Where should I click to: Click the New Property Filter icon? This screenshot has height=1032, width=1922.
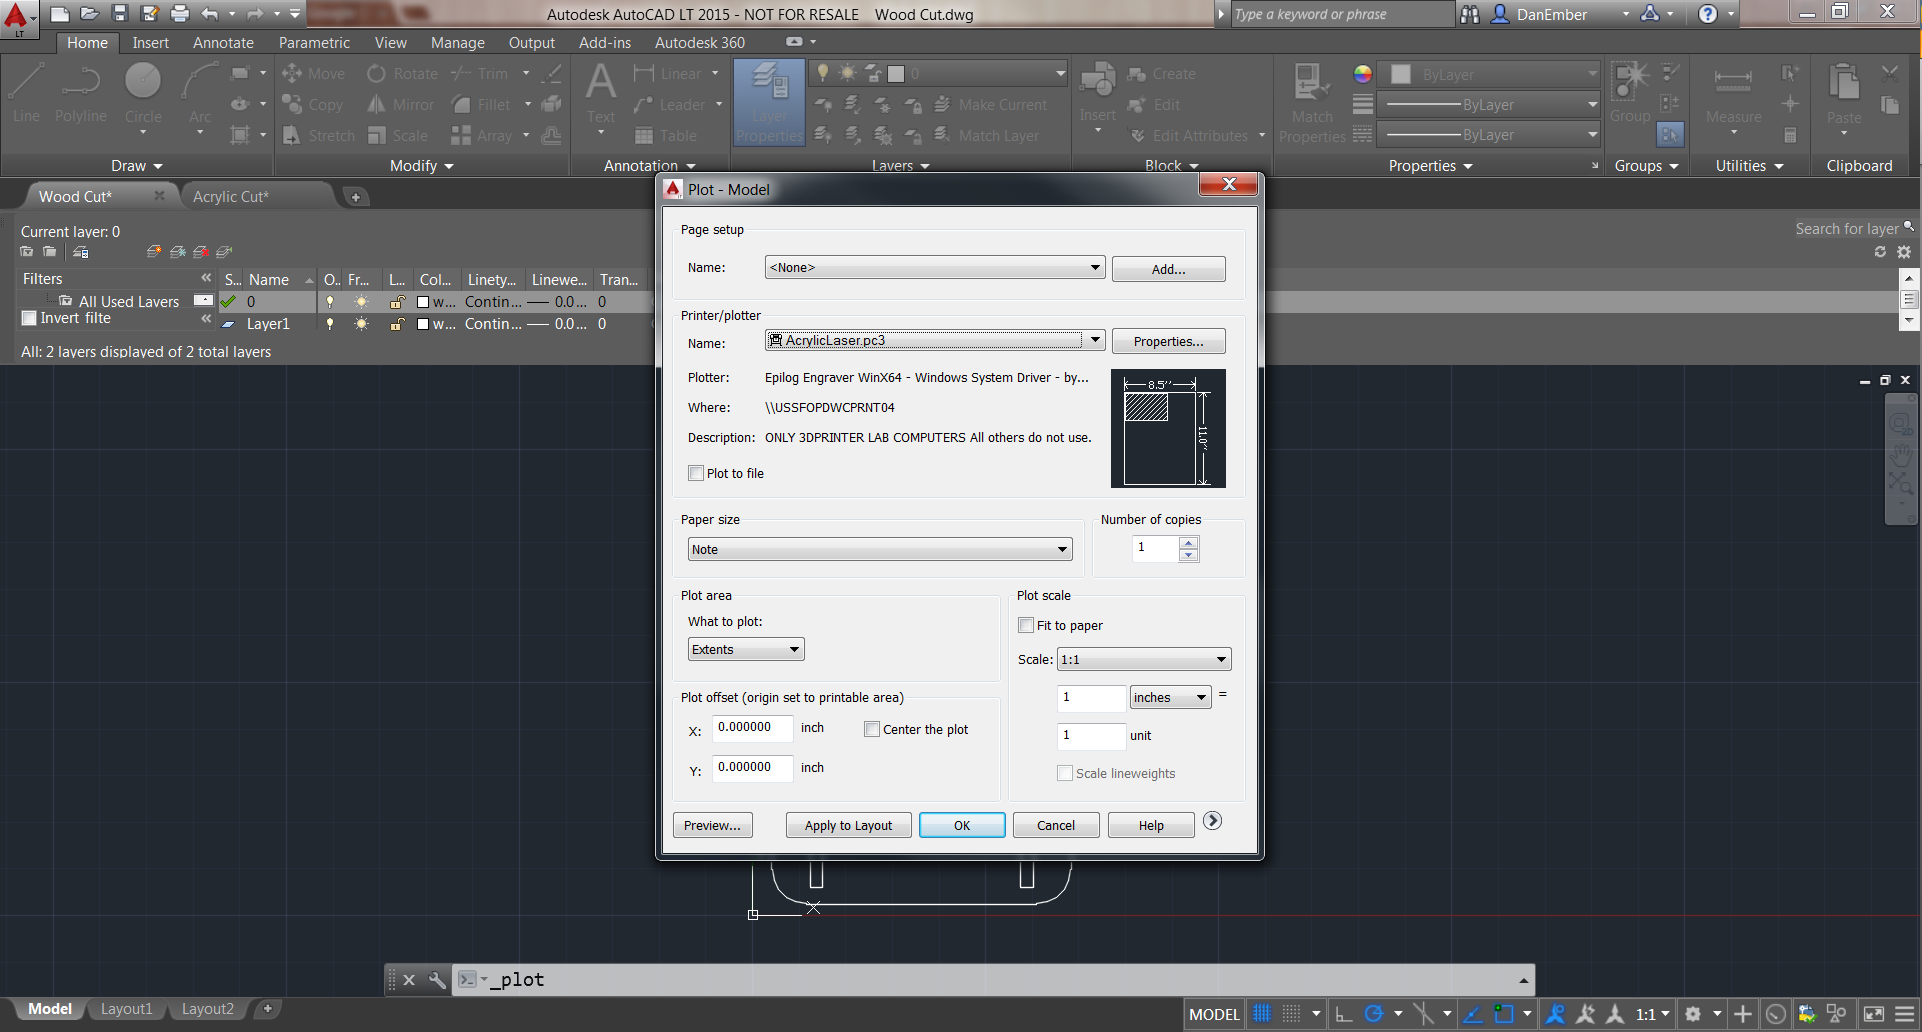click(27, 252)
